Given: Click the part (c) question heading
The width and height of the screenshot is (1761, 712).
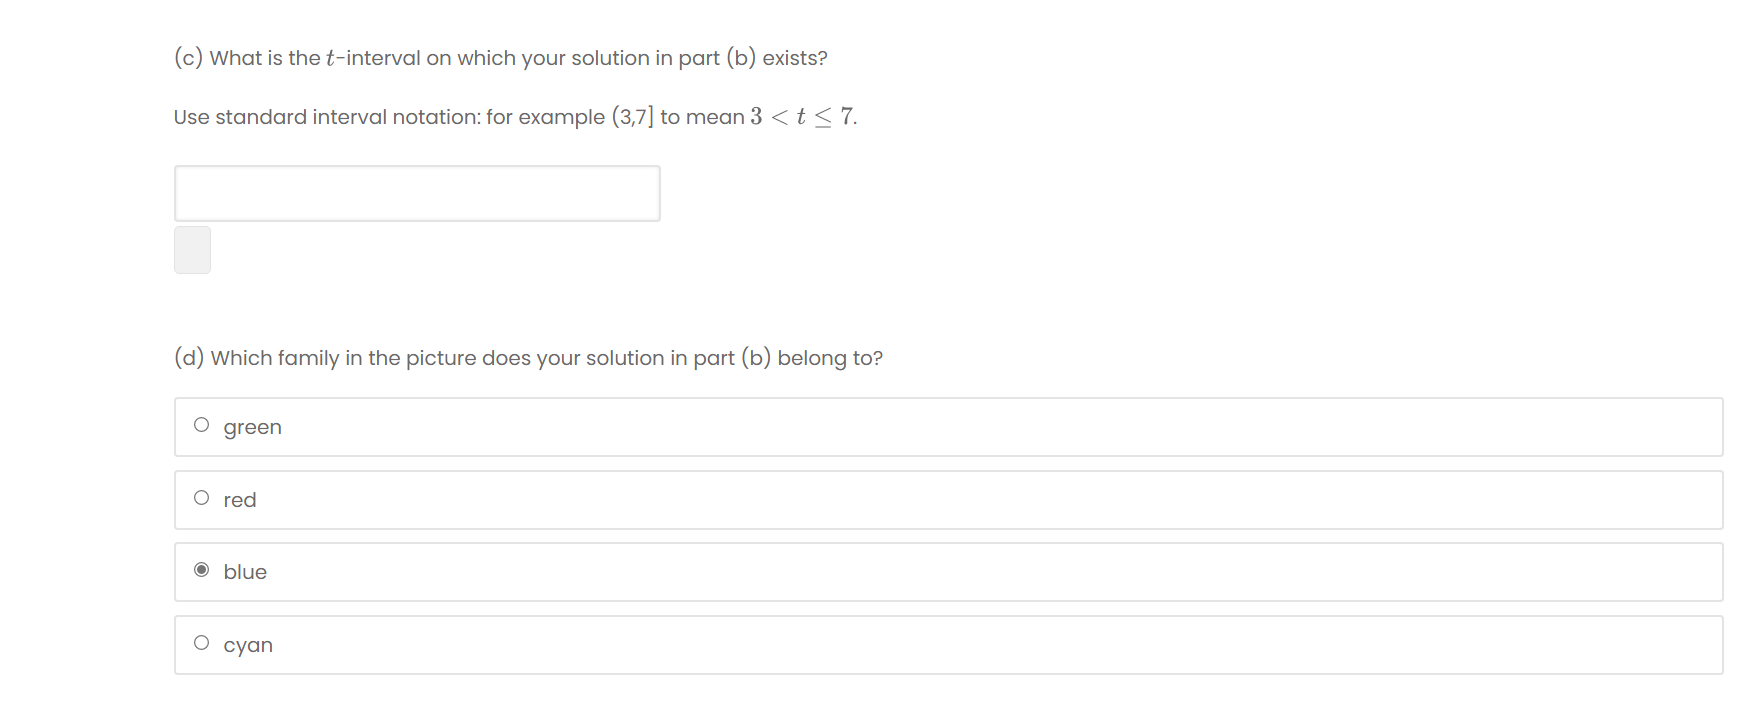Looking at the screenshot, I should pos(498,57).
